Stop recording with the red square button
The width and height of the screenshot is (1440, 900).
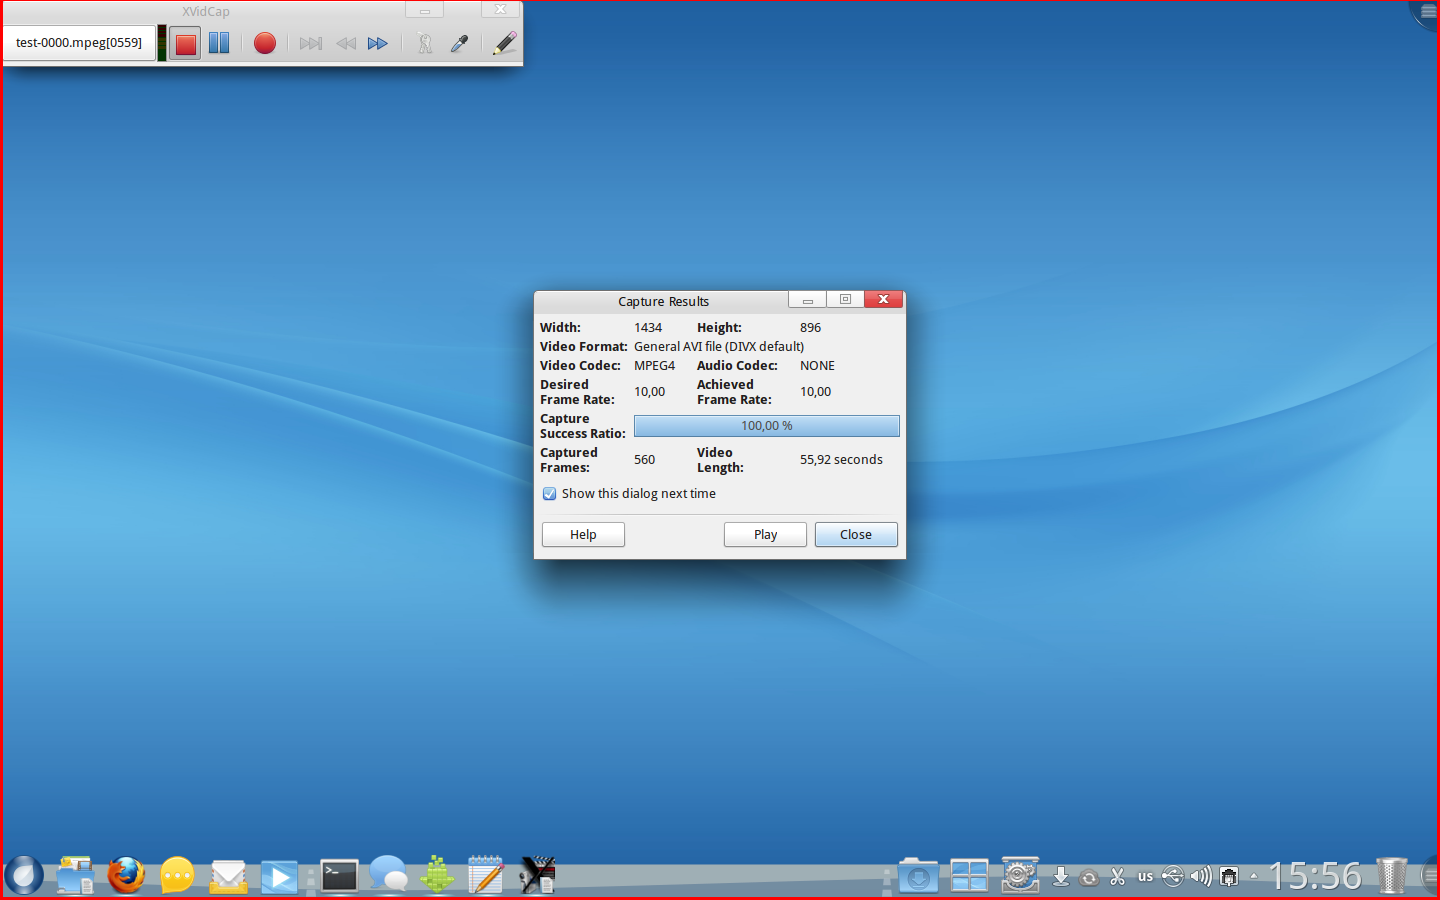click(185, 44)
